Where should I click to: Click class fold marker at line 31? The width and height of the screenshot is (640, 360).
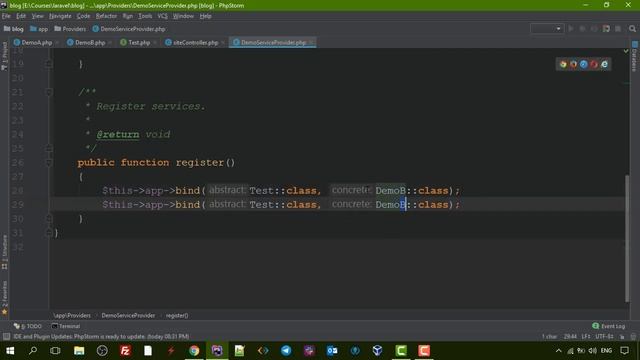pyautogui.click(x=49, y=233)
